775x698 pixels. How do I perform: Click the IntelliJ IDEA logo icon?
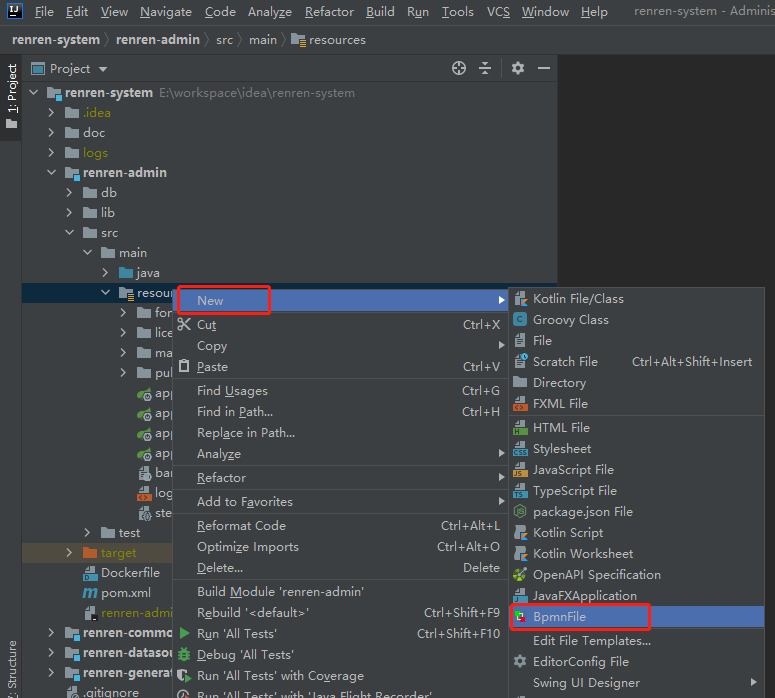point(15,10)
